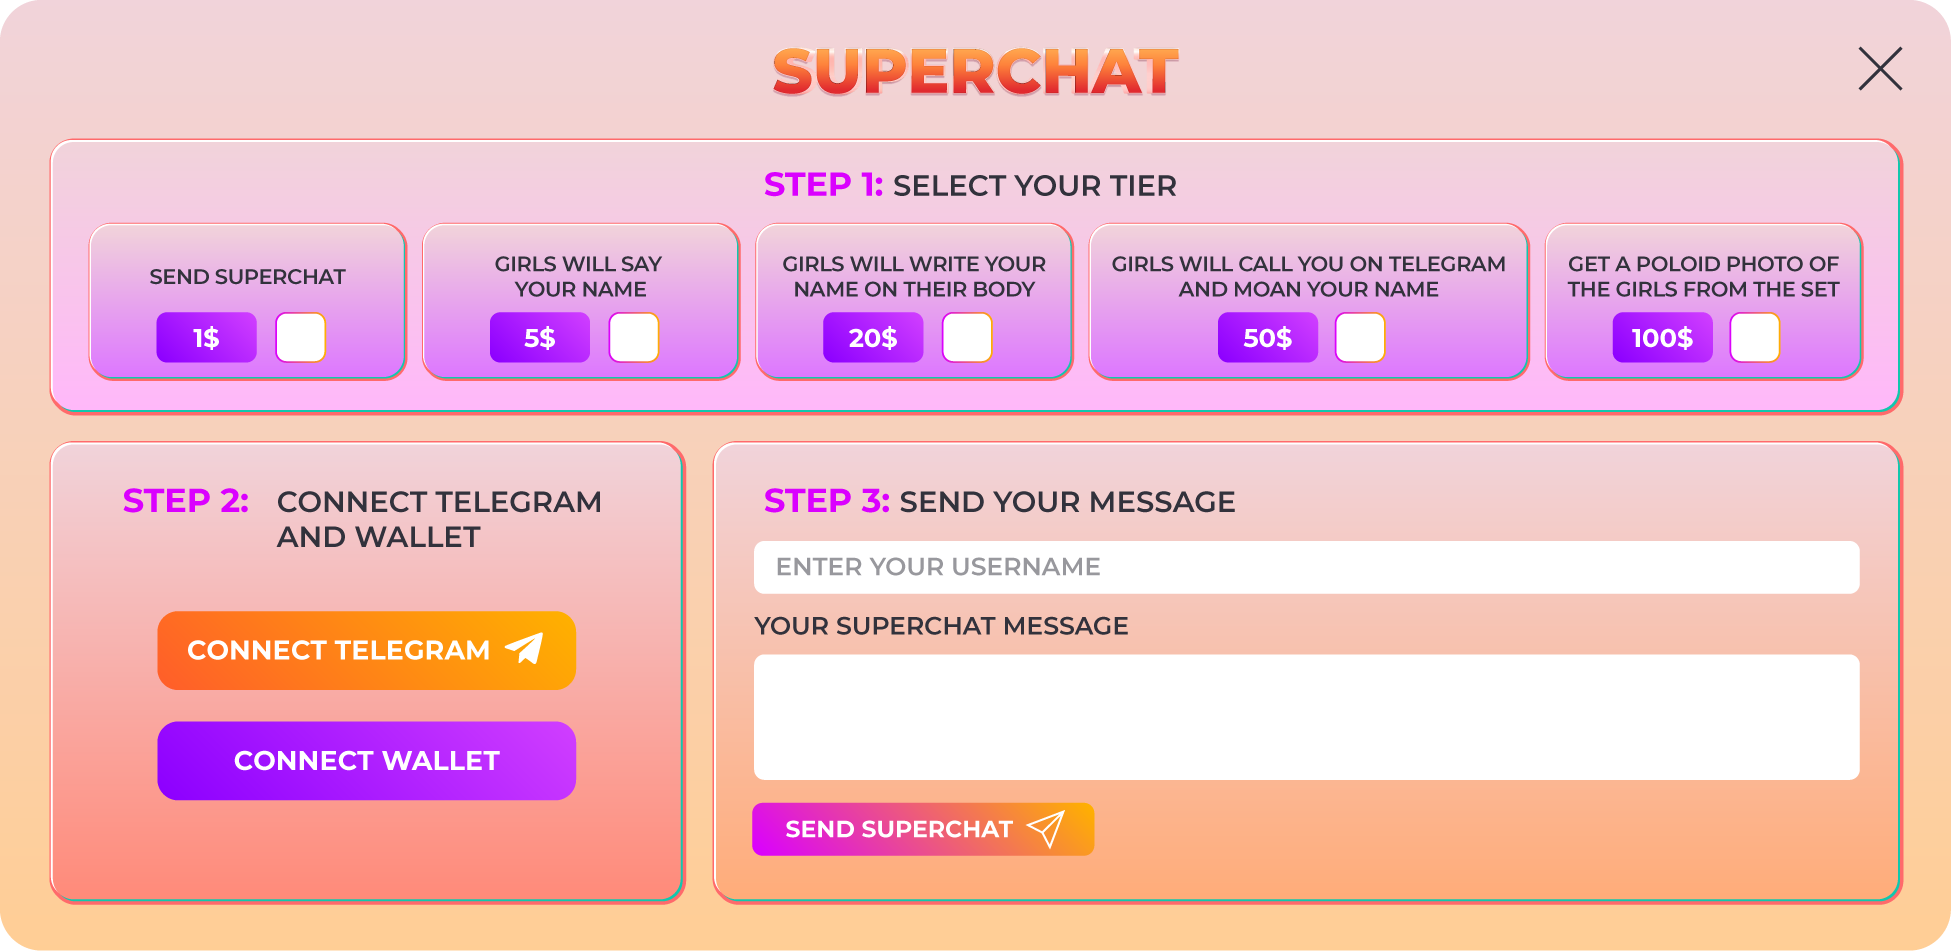Screen dimensions: 1951x951
Task: Check the 1$ tier checkbox
Action: coord(300,338)
